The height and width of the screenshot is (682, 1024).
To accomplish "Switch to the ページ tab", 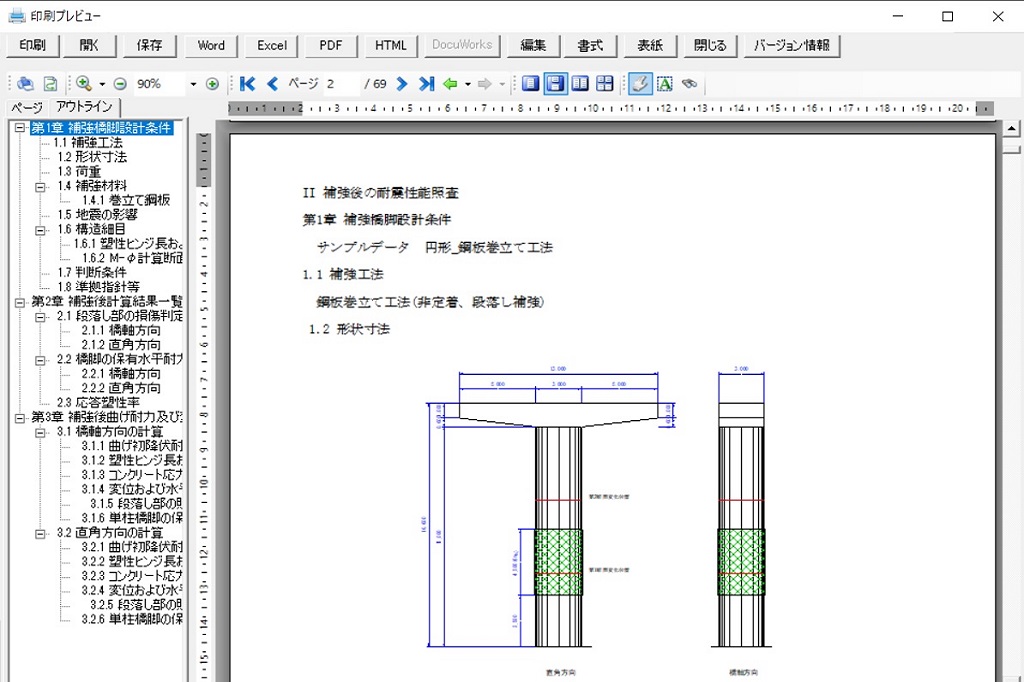I will [x=27, y=107].
